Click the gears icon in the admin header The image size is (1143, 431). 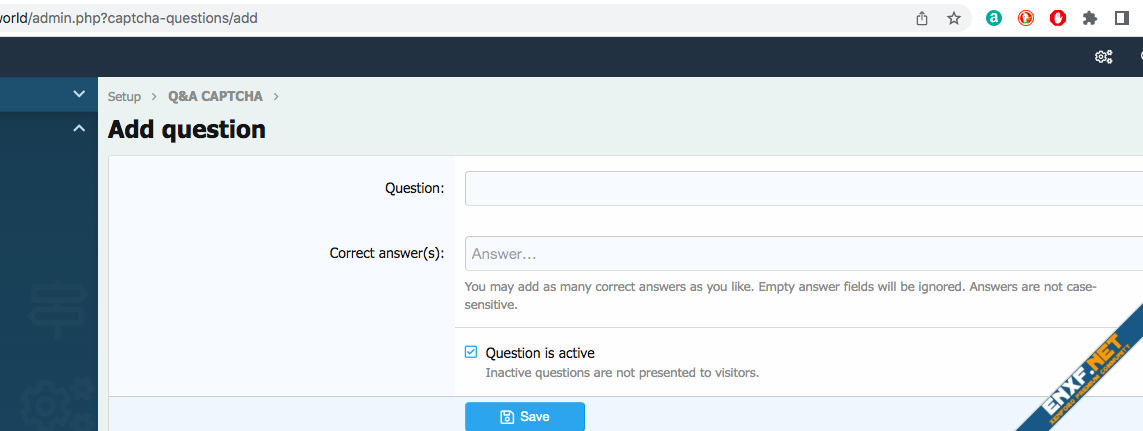point(1103,57)
